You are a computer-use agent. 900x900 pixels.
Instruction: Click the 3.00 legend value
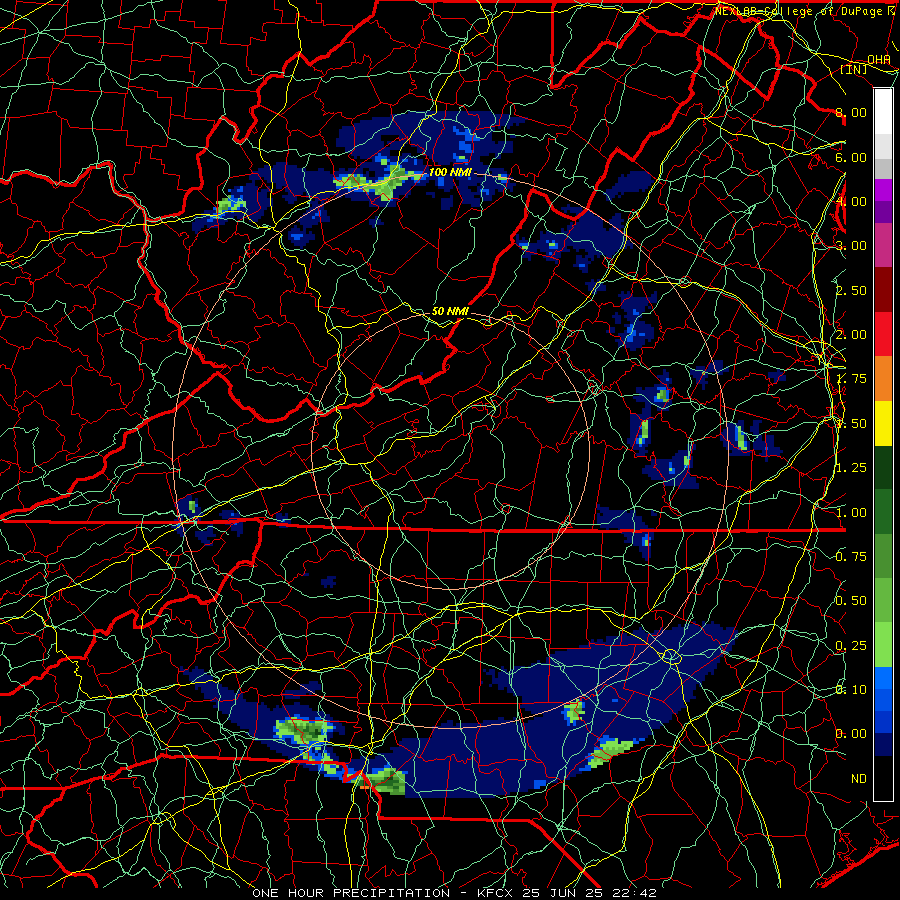[851, 246]
